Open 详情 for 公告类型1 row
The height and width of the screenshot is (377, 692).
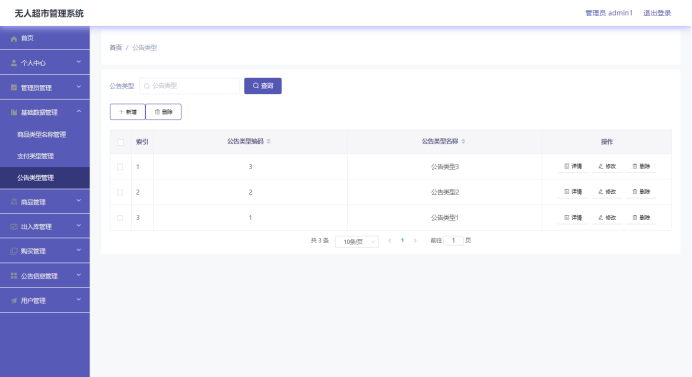pos(573,218)
